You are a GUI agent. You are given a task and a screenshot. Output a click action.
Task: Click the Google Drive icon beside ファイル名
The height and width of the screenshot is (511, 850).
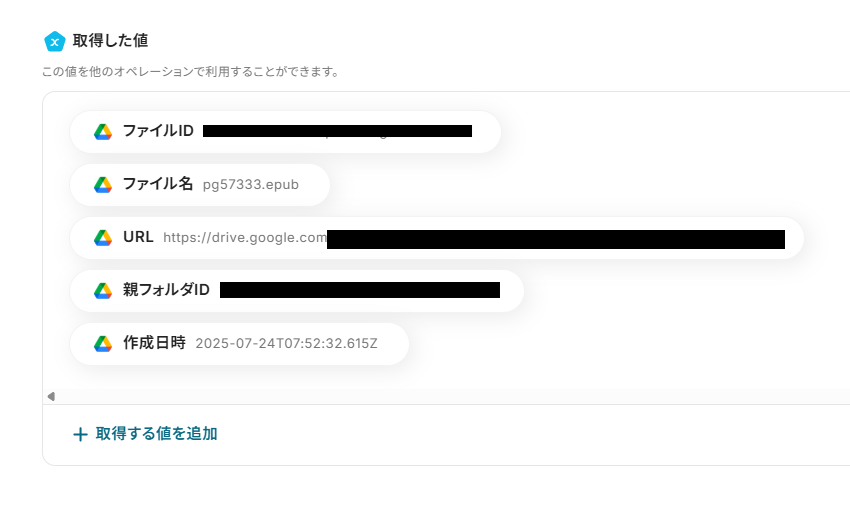103,185
